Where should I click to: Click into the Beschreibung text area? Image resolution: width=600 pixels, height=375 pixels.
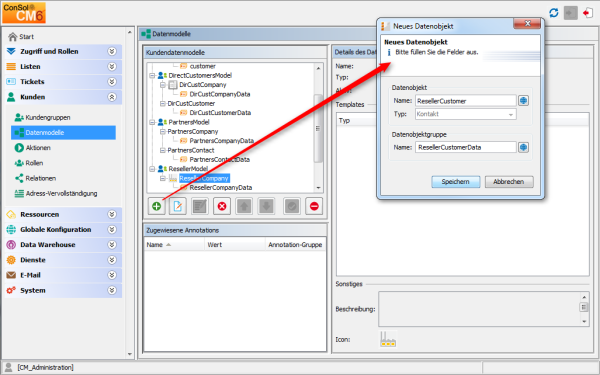click(x=479, y=309)
